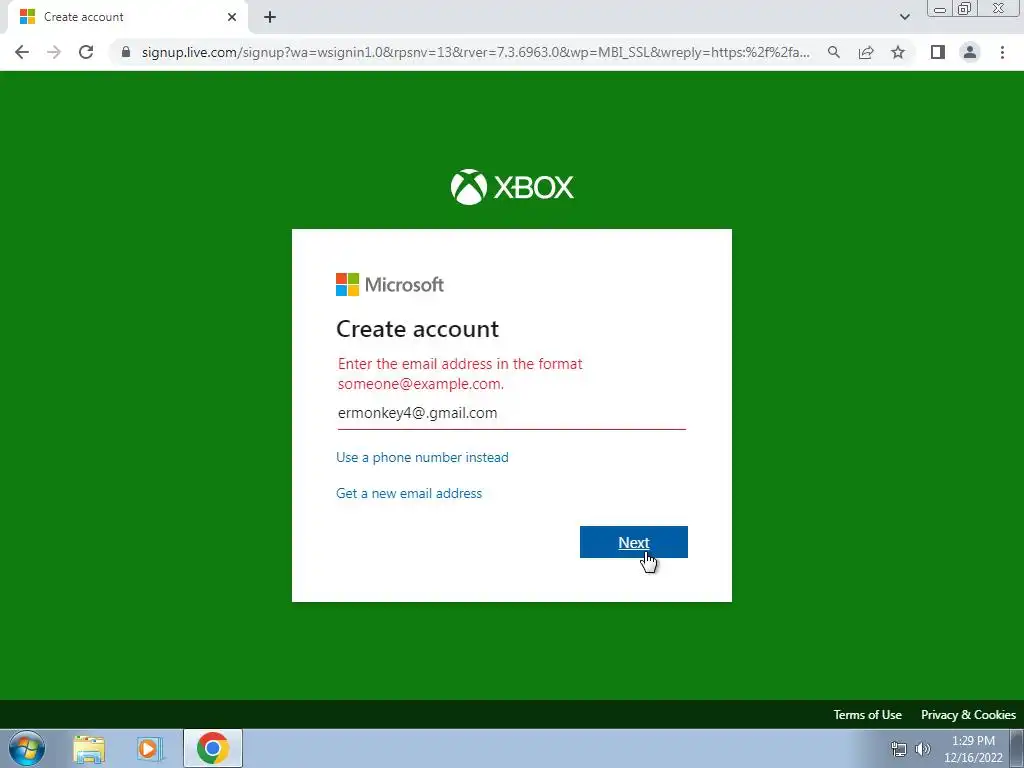Click the Microsoft logo
1024x768 pixels.
(x=390, y=285)
